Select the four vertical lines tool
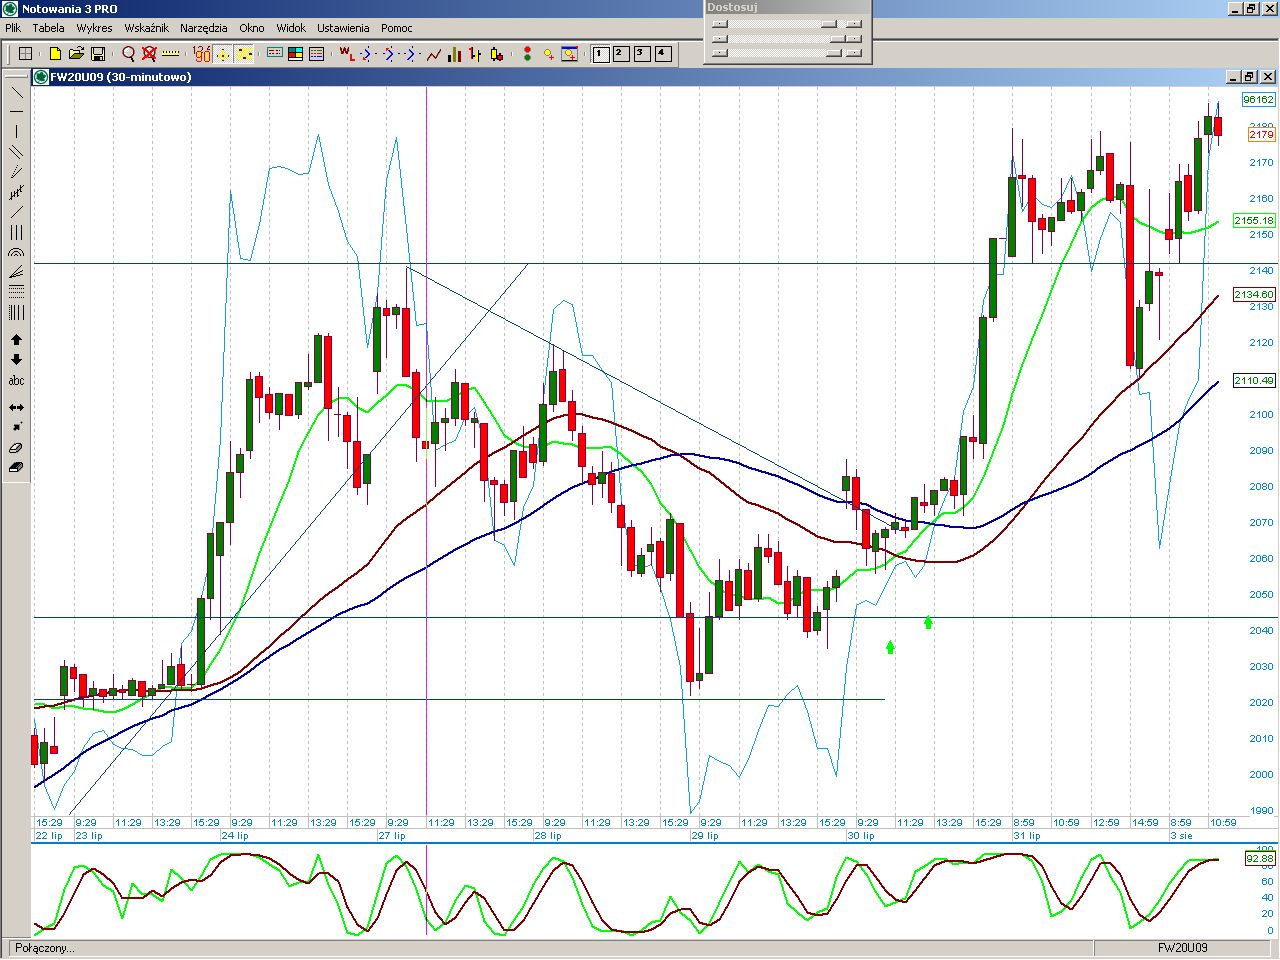Viewport: 1280px width, 960px height. click(x=16, y=313)
